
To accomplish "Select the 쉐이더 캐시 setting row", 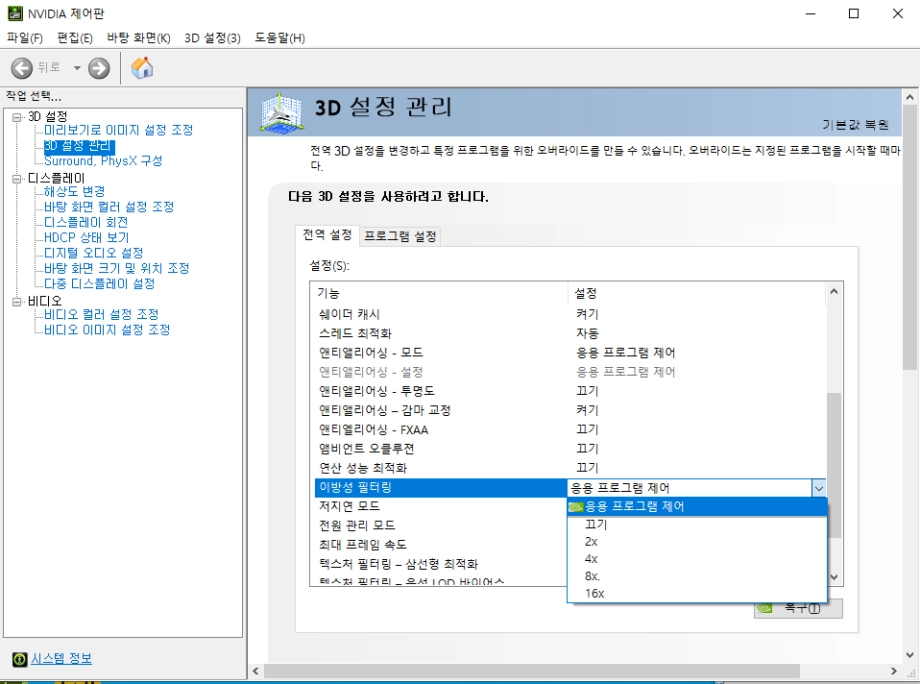I will coord(569,314).
